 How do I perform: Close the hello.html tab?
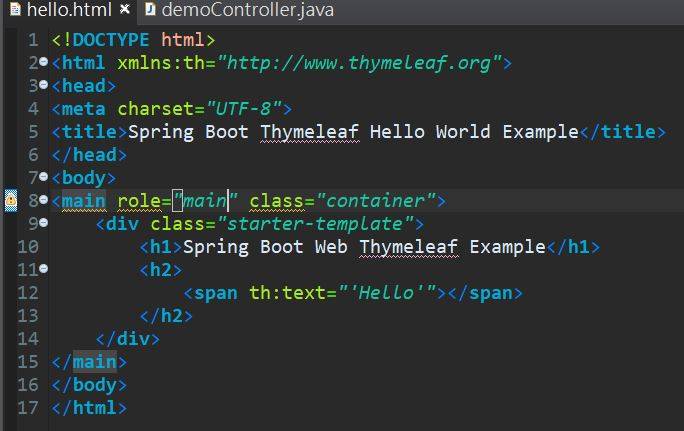[125, 9]
